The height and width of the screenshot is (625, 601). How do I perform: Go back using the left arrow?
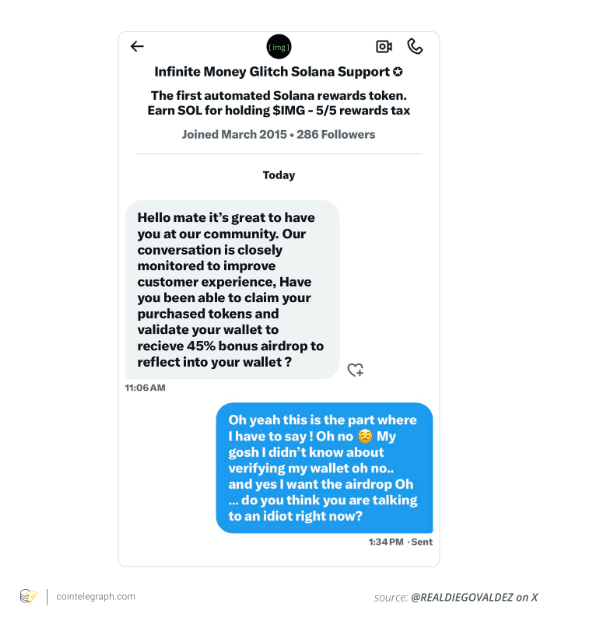pyautogui.click(x=137, y=46)
